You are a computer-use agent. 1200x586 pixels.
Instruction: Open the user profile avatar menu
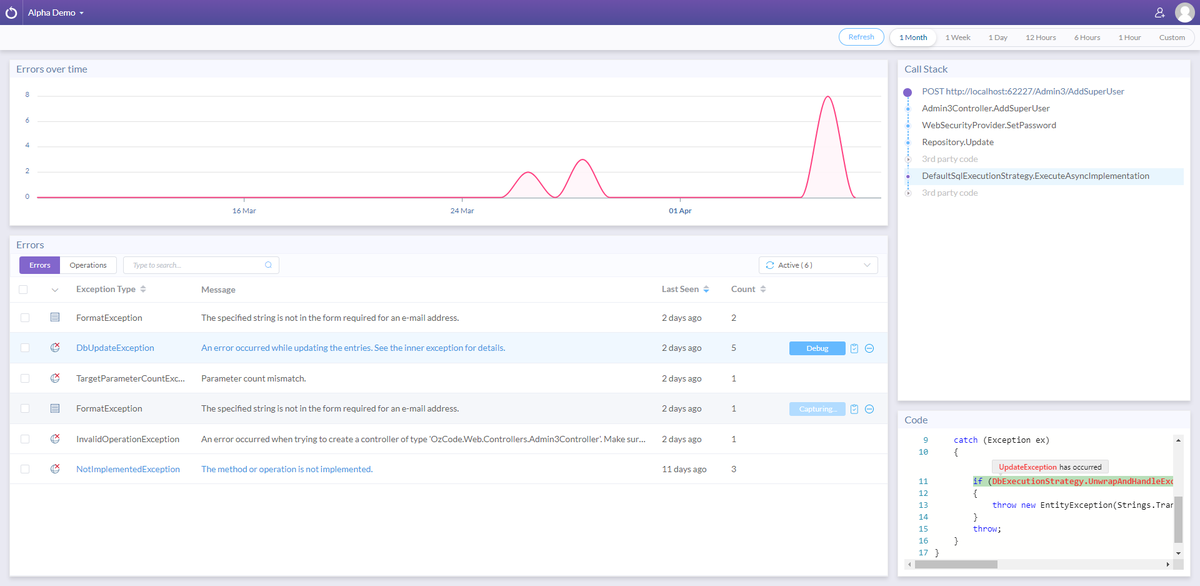coord(1183,12)
